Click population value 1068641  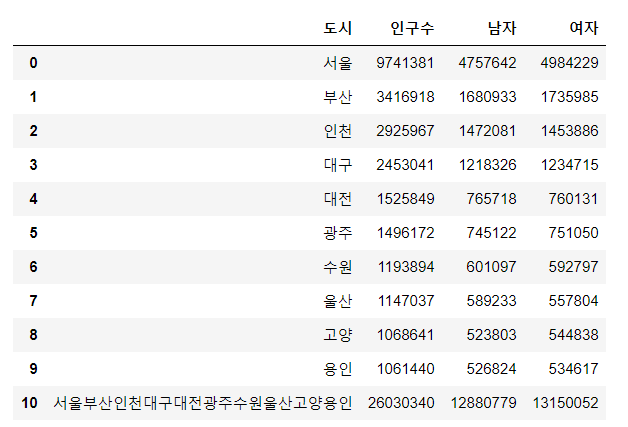[405, 335]
